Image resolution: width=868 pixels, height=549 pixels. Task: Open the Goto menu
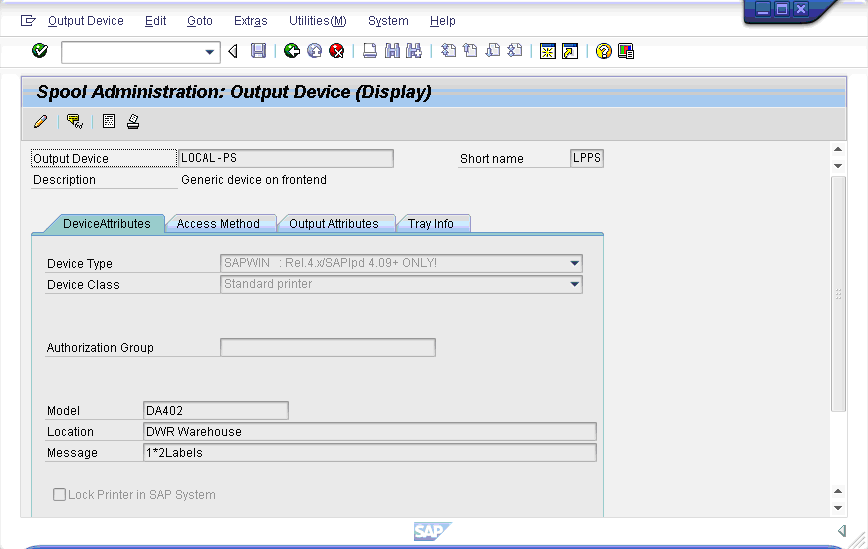click(200, 21)
